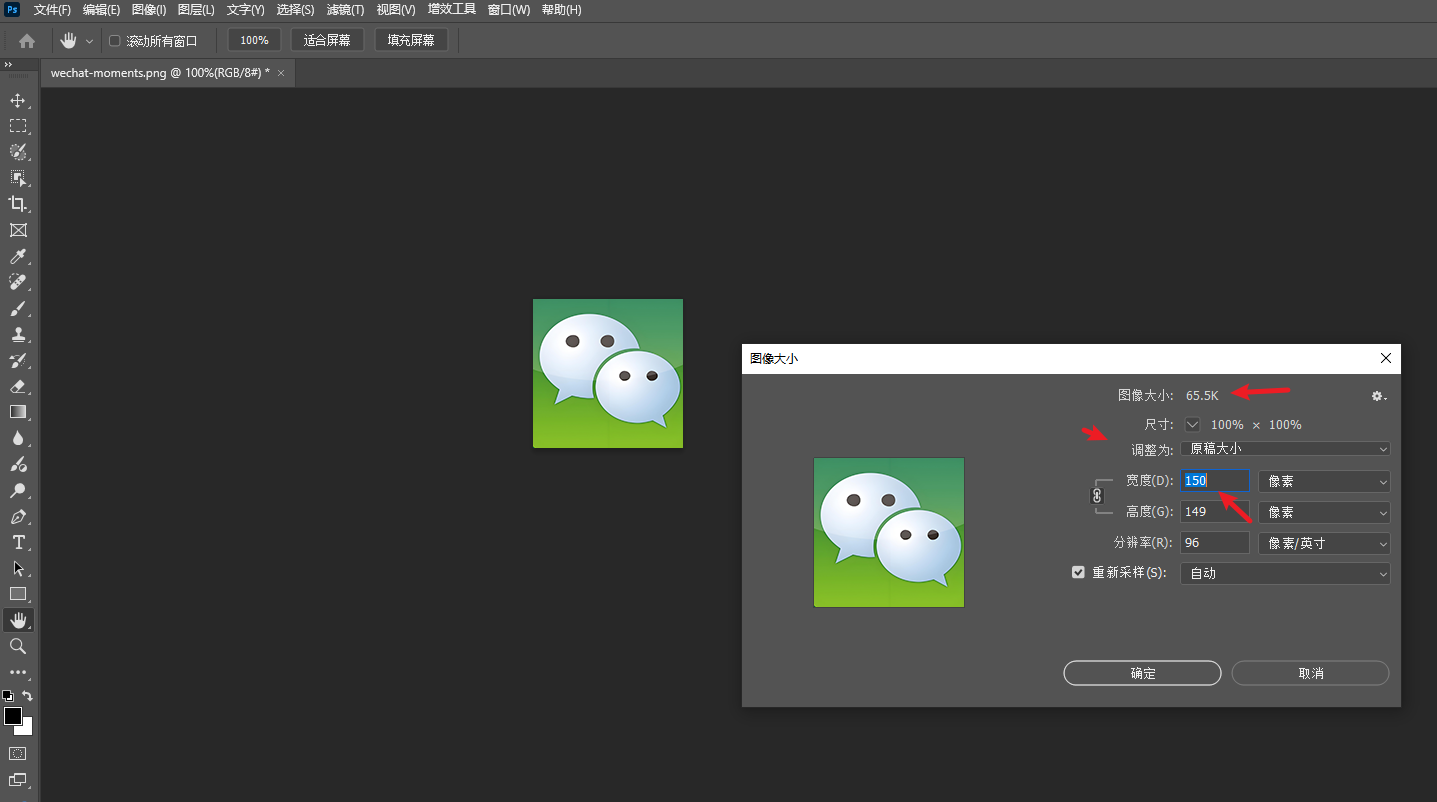Reset default foreground and background colors
Image resolution: width=1437 pixels, height=802 pixels.
8,696
